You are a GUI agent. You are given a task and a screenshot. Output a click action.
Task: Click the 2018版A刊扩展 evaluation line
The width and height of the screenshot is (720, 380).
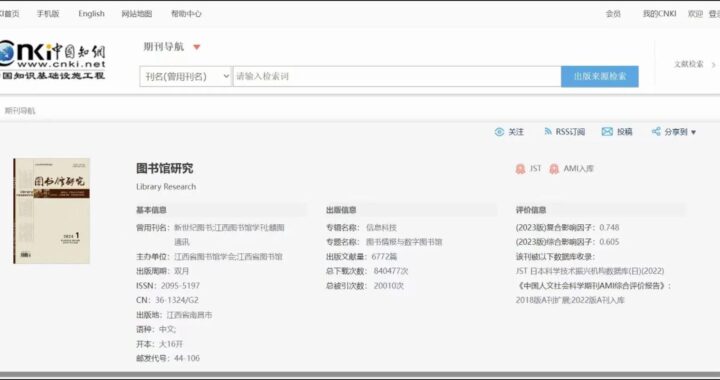pyautogui.click(x=570, y=300)
